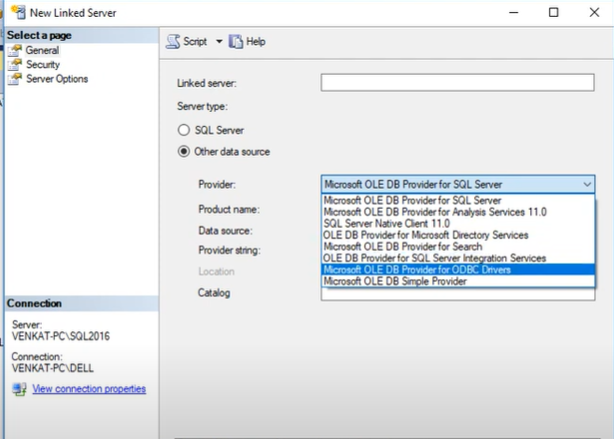Click the New Linked Server title icon
Image resolution: width=614 pixels, height=439 pixels.
pyautogui.click(x=18, y=12)
